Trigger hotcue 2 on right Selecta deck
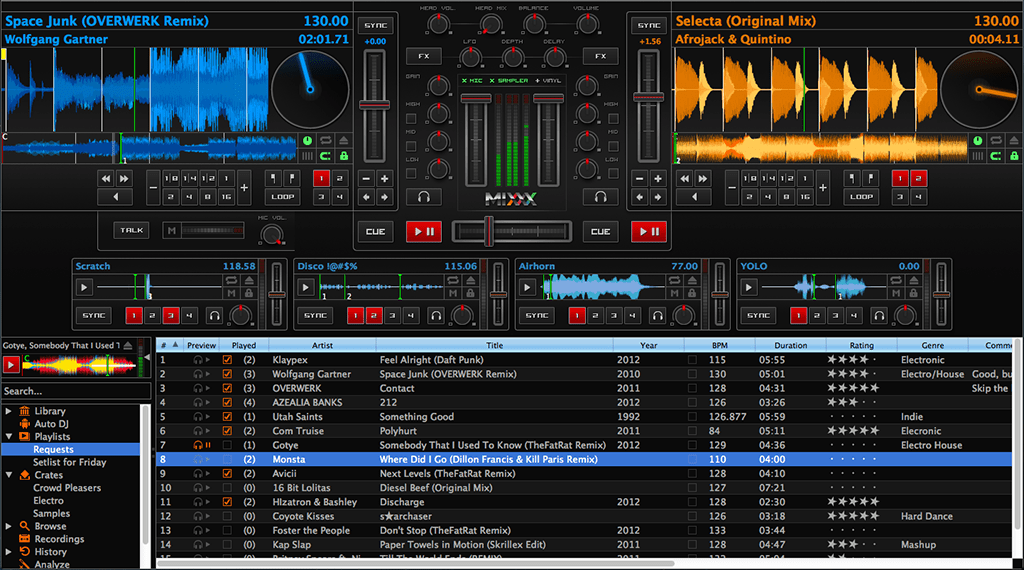Viewport: 1024px width, 570px height. 918,178
